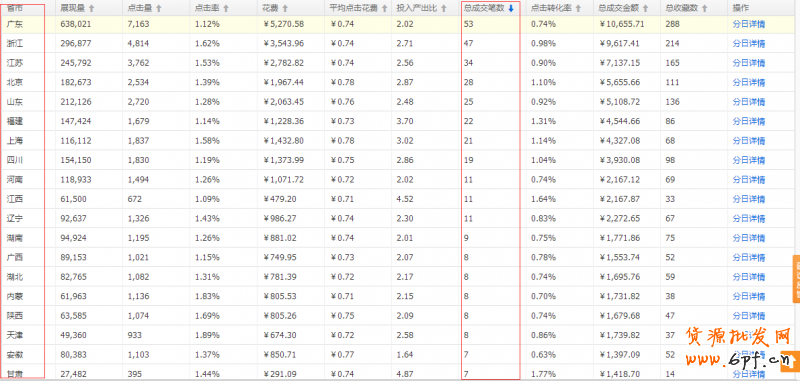Open 分日详情 for 广东 row
Screen dimensions: 800x381
tap(748, 24)
